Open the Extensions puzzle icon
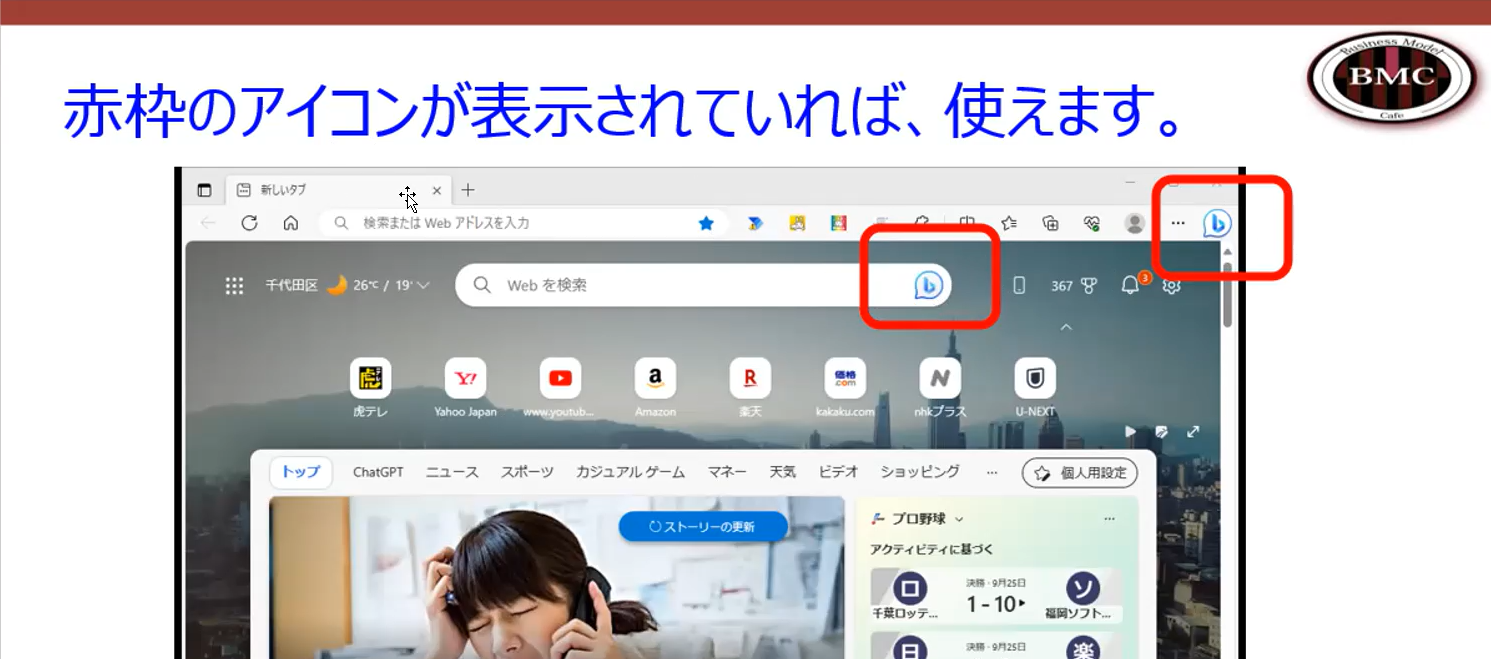Image resolution: width=1491 pixels, height=659 pixels. click(923, 223)
